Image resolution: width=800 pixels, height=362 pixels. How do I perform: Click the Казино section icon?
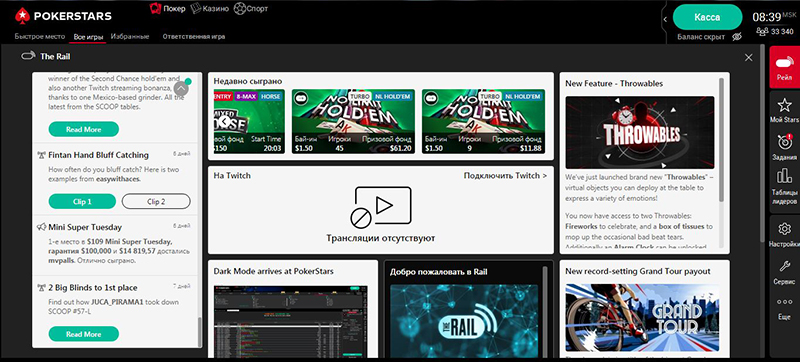(x=195, y=8)
